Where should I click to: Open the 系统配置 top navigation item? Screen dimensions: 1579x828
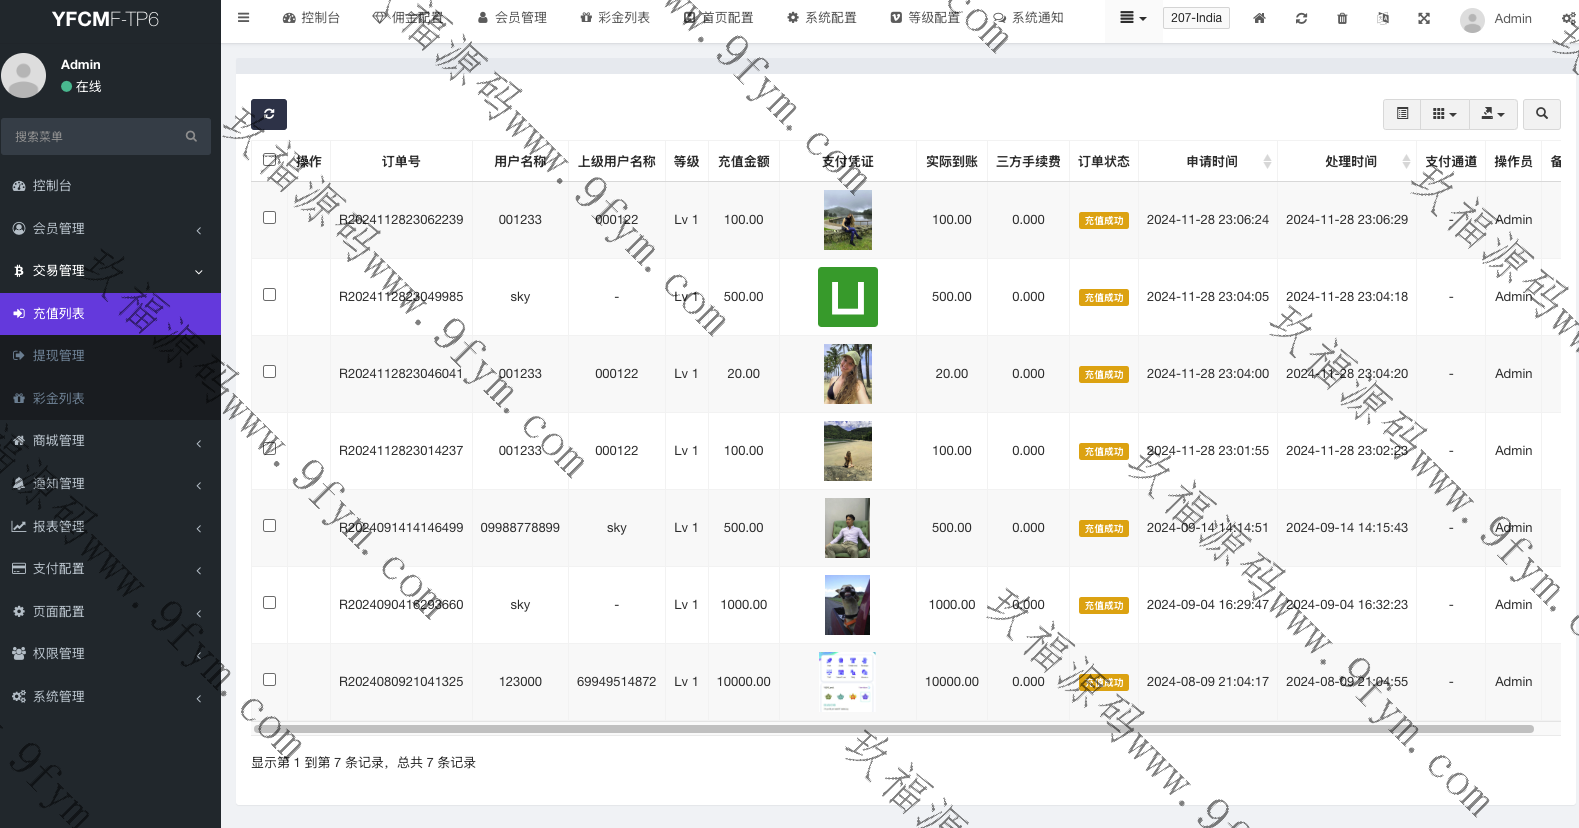pos(821,18)
